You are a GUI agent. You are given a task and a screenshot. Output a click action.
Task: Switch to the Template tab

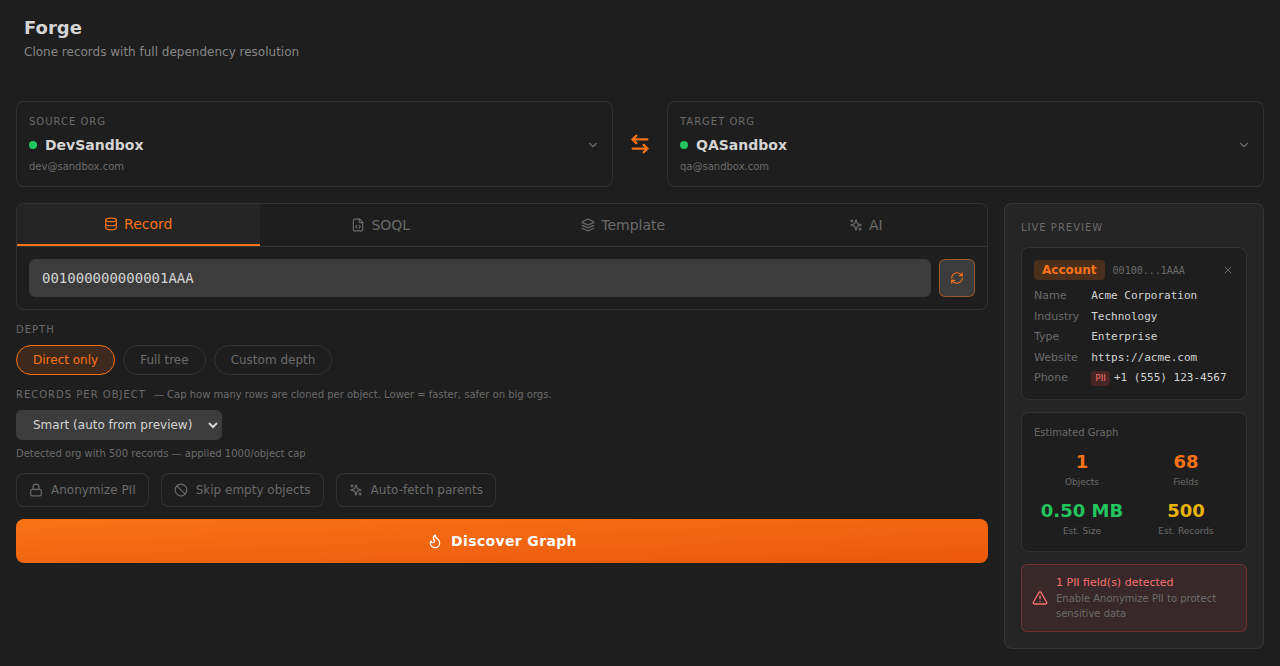[x=623, y=225]
